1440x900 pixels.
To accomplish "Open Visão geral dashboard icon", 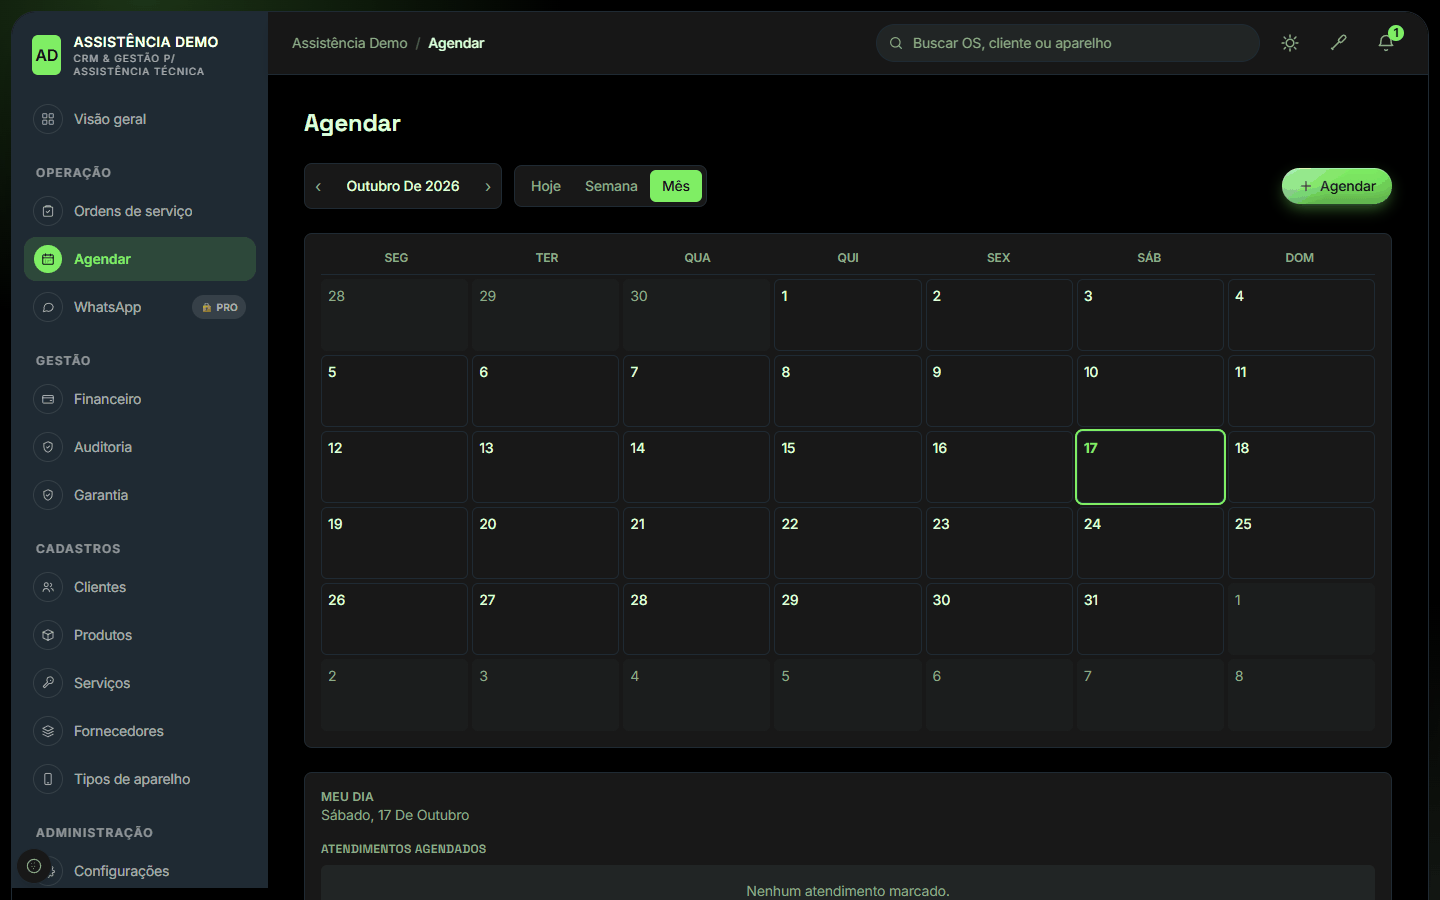I will click(x=48, y=119).
